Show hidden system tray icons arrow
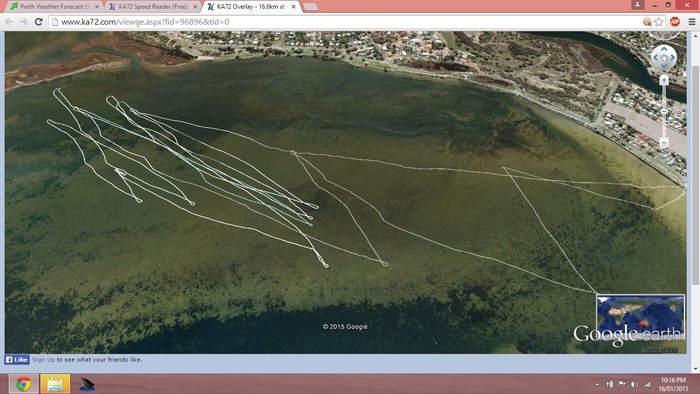This screenshot has height=394, width=700. 597,384
